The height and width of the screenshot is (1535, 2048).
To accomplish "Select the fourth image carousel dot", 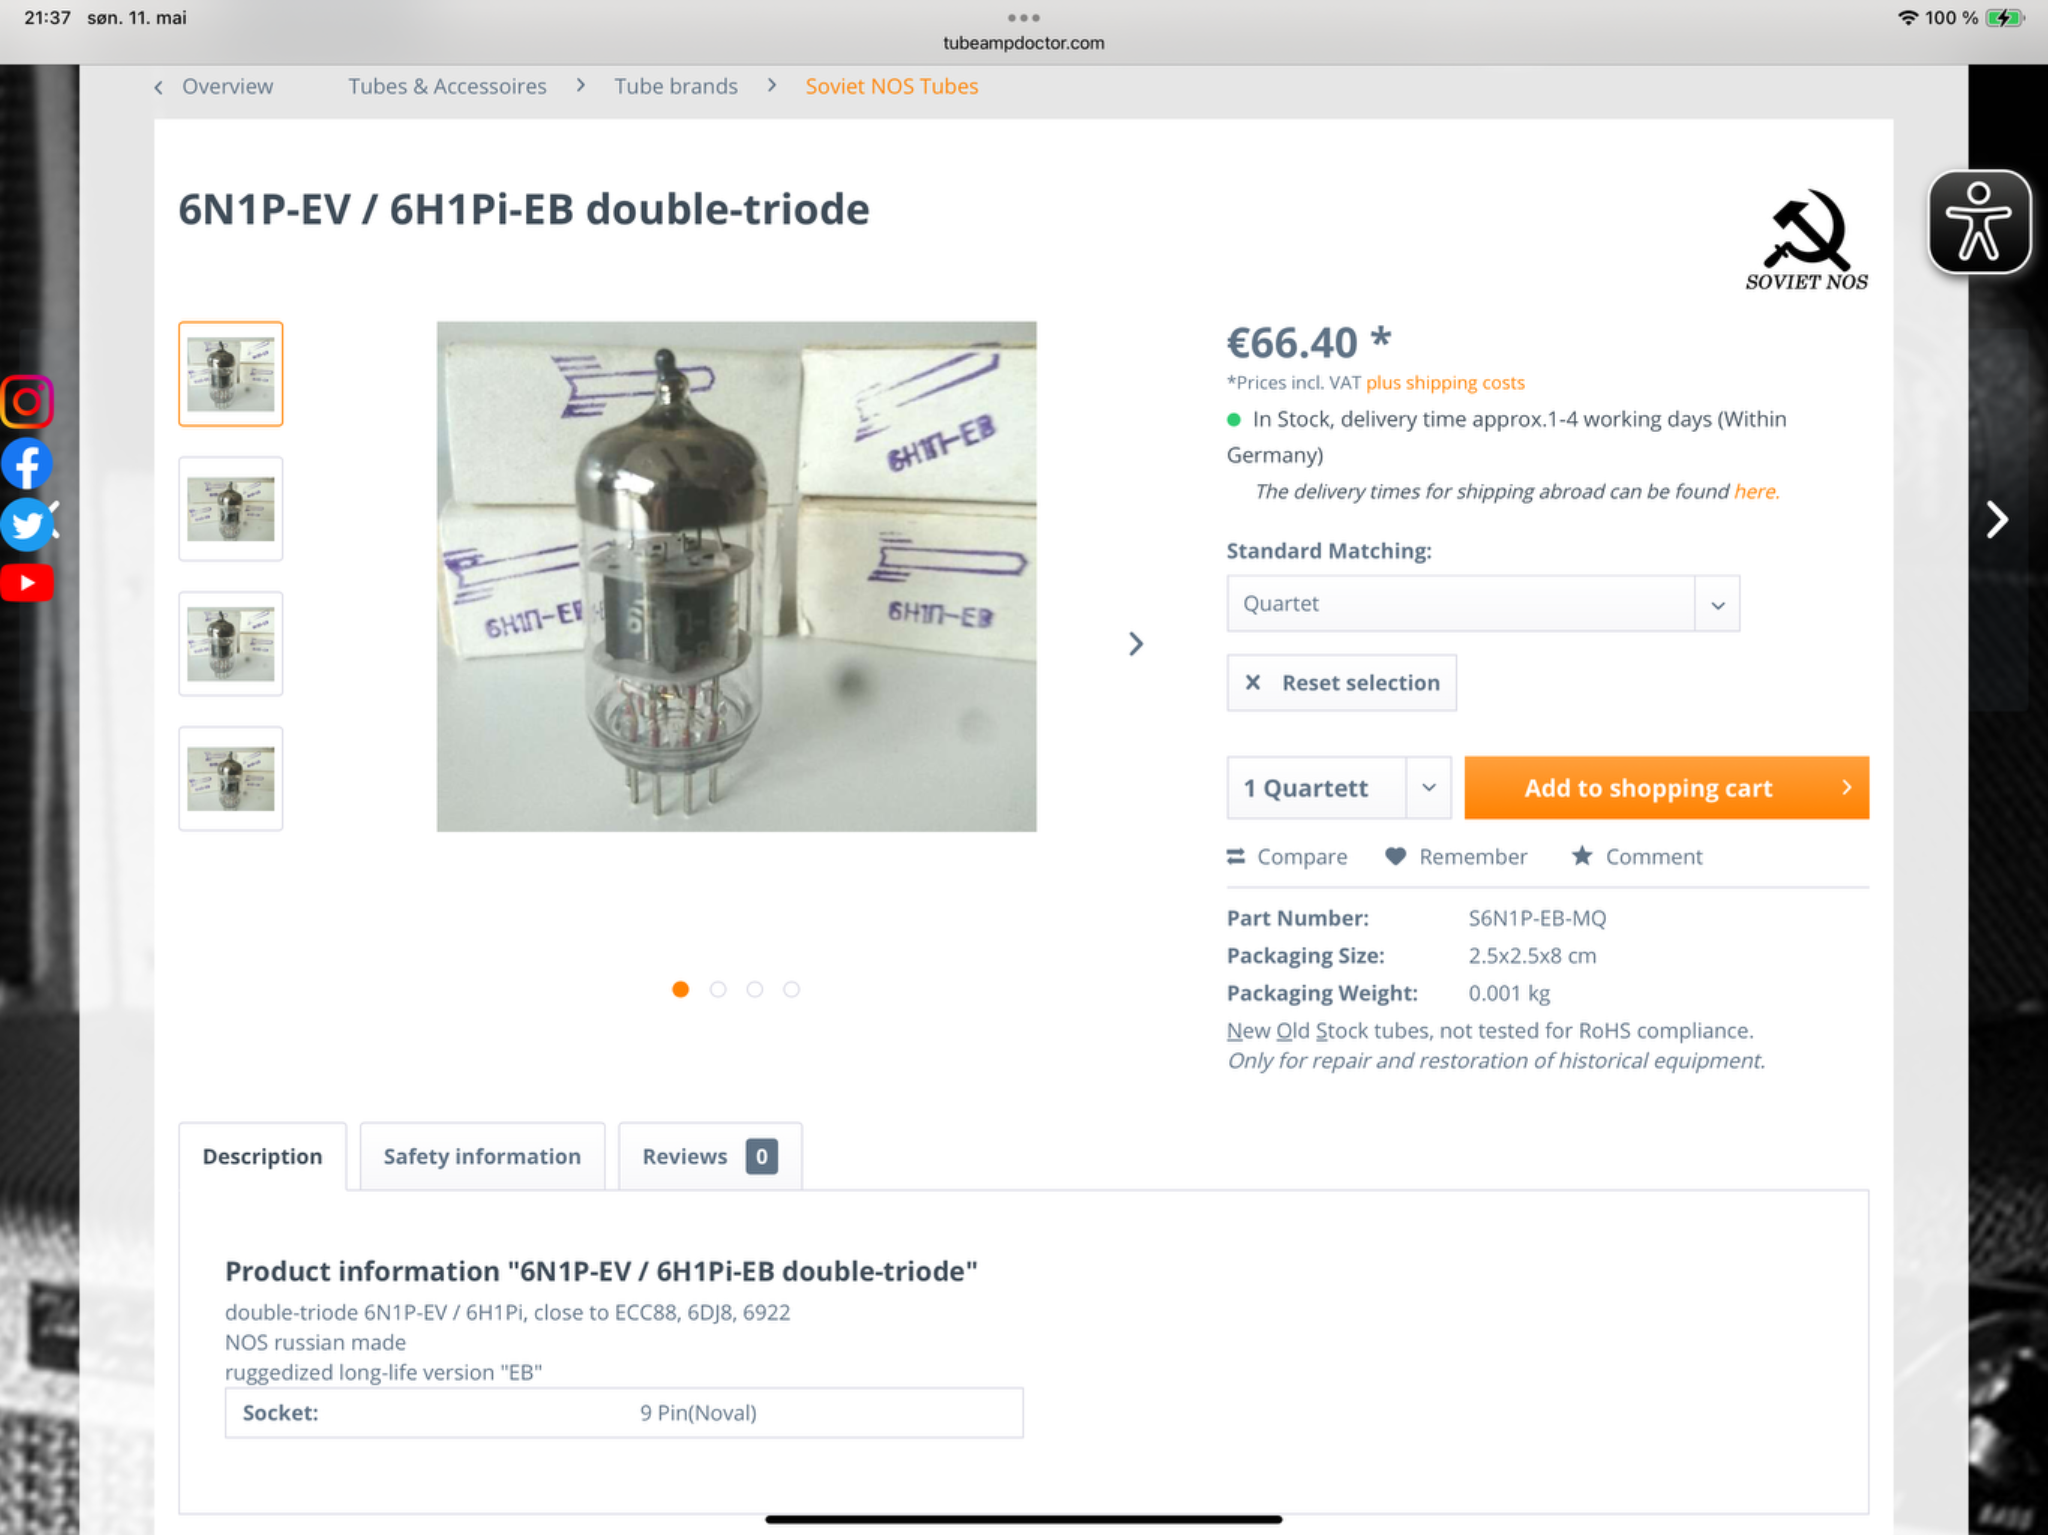I will [x=792, y=989].
